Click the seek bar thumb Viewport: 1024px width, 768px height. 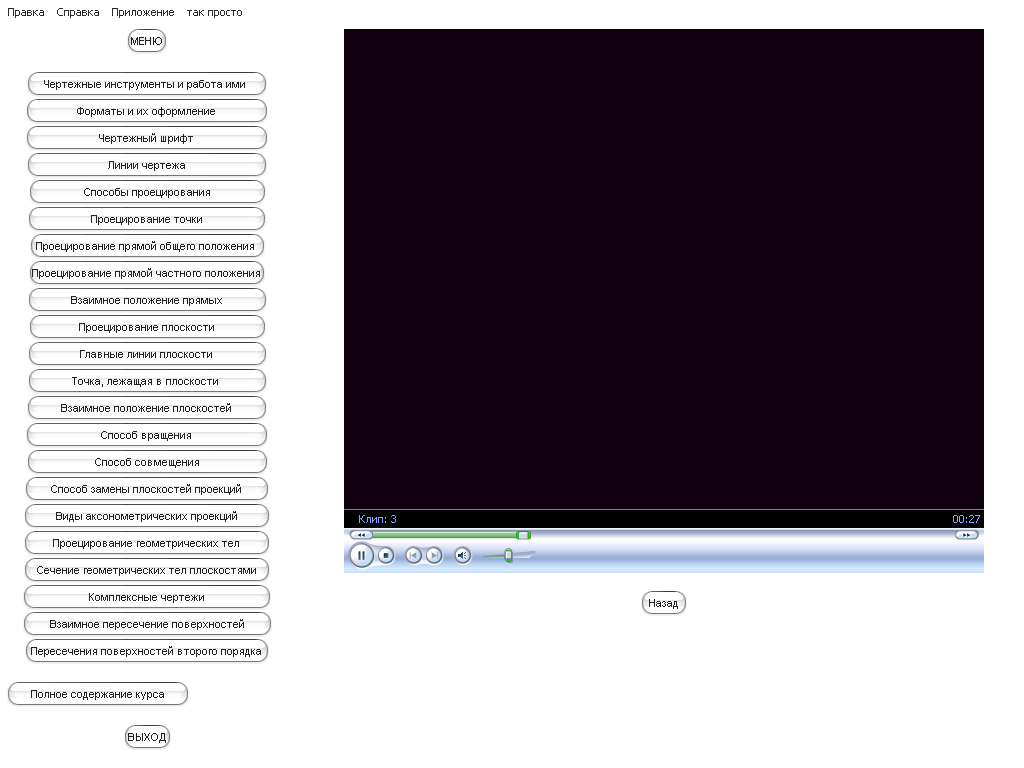[523, 536]
